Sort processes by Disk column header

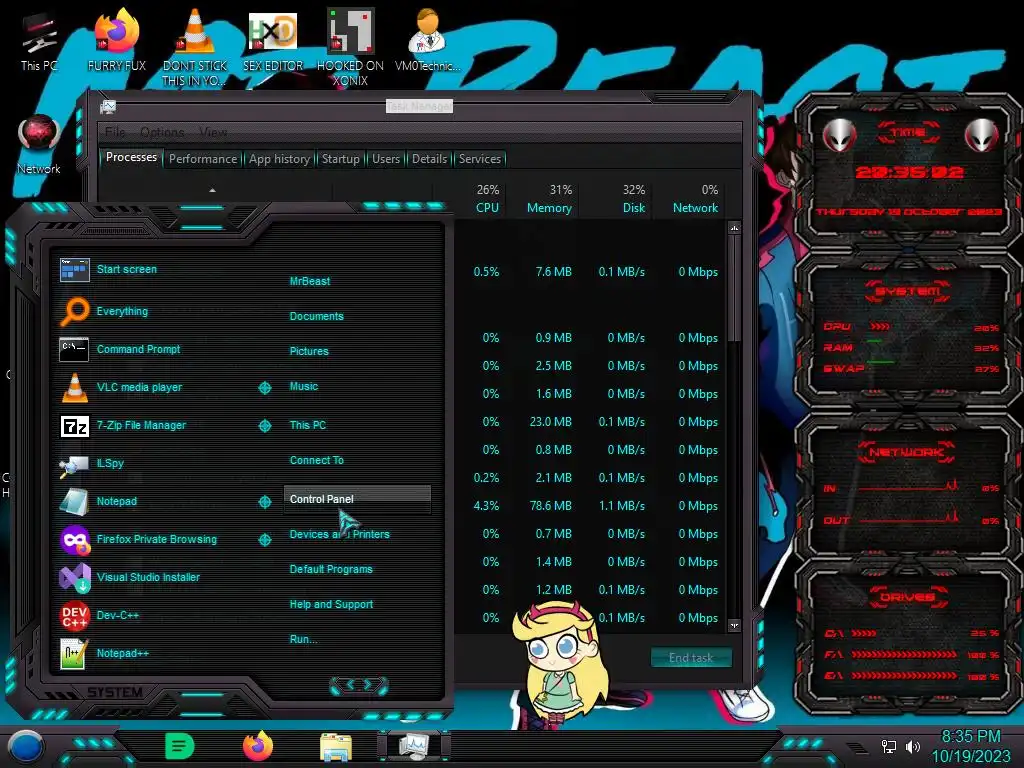(633, 199)
